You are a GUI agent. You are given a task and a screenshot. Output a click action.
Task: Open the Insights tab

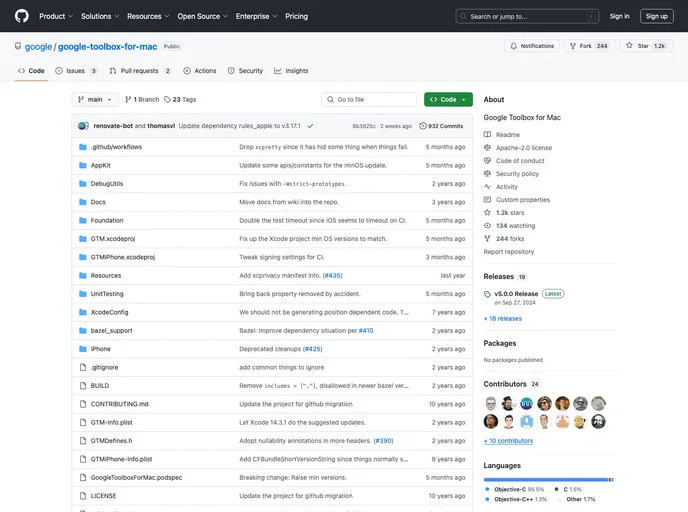point(291,71)
